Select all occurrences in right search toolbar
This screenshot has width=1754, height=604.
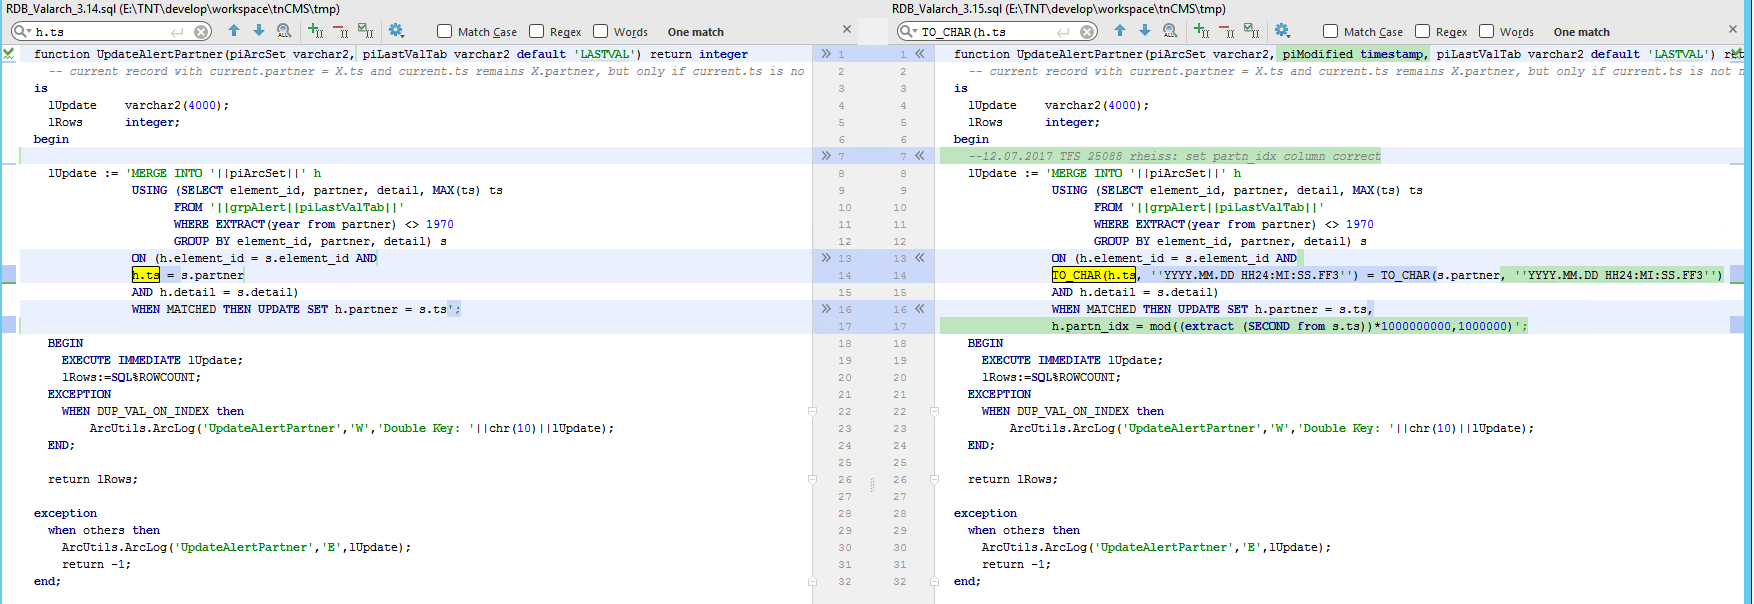[x=1252, y=31]
